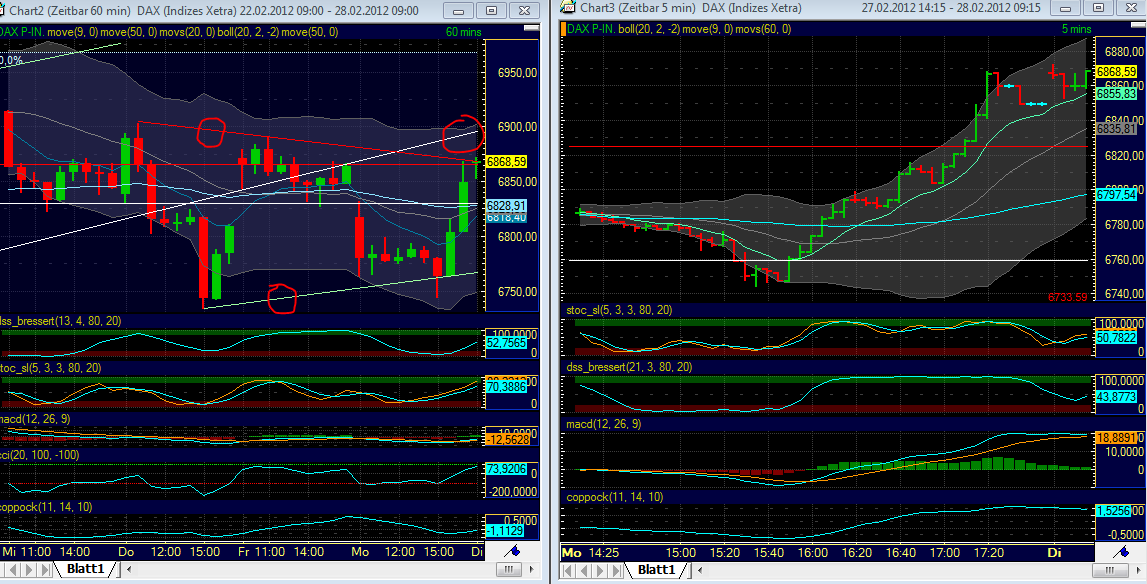This screenshot has width=1147, height=584.
Task: Click the yellow 6868,59 price tag in Chart3
Action: (1116, 72)
